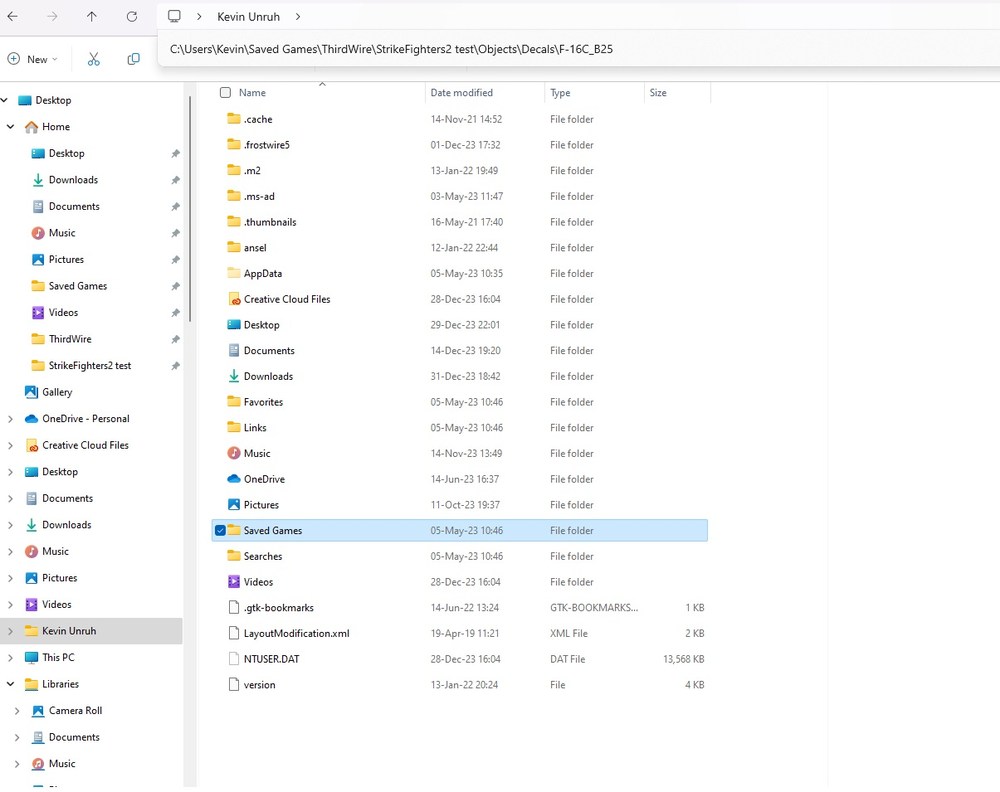The width and height of the screenshot is (1000, 792).
Task: Click the Music icon in file list
Action: click(234, 453)
